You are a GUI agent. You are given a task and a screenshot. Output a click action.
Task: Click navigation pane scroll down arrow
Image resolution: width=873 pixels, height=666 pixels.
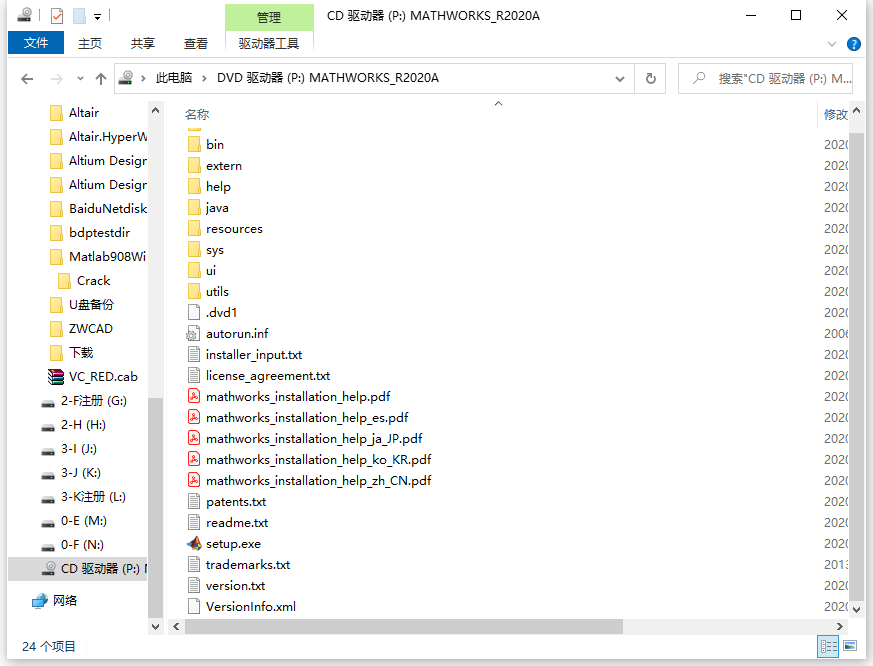pyautogui.click(x=155, y=626)
